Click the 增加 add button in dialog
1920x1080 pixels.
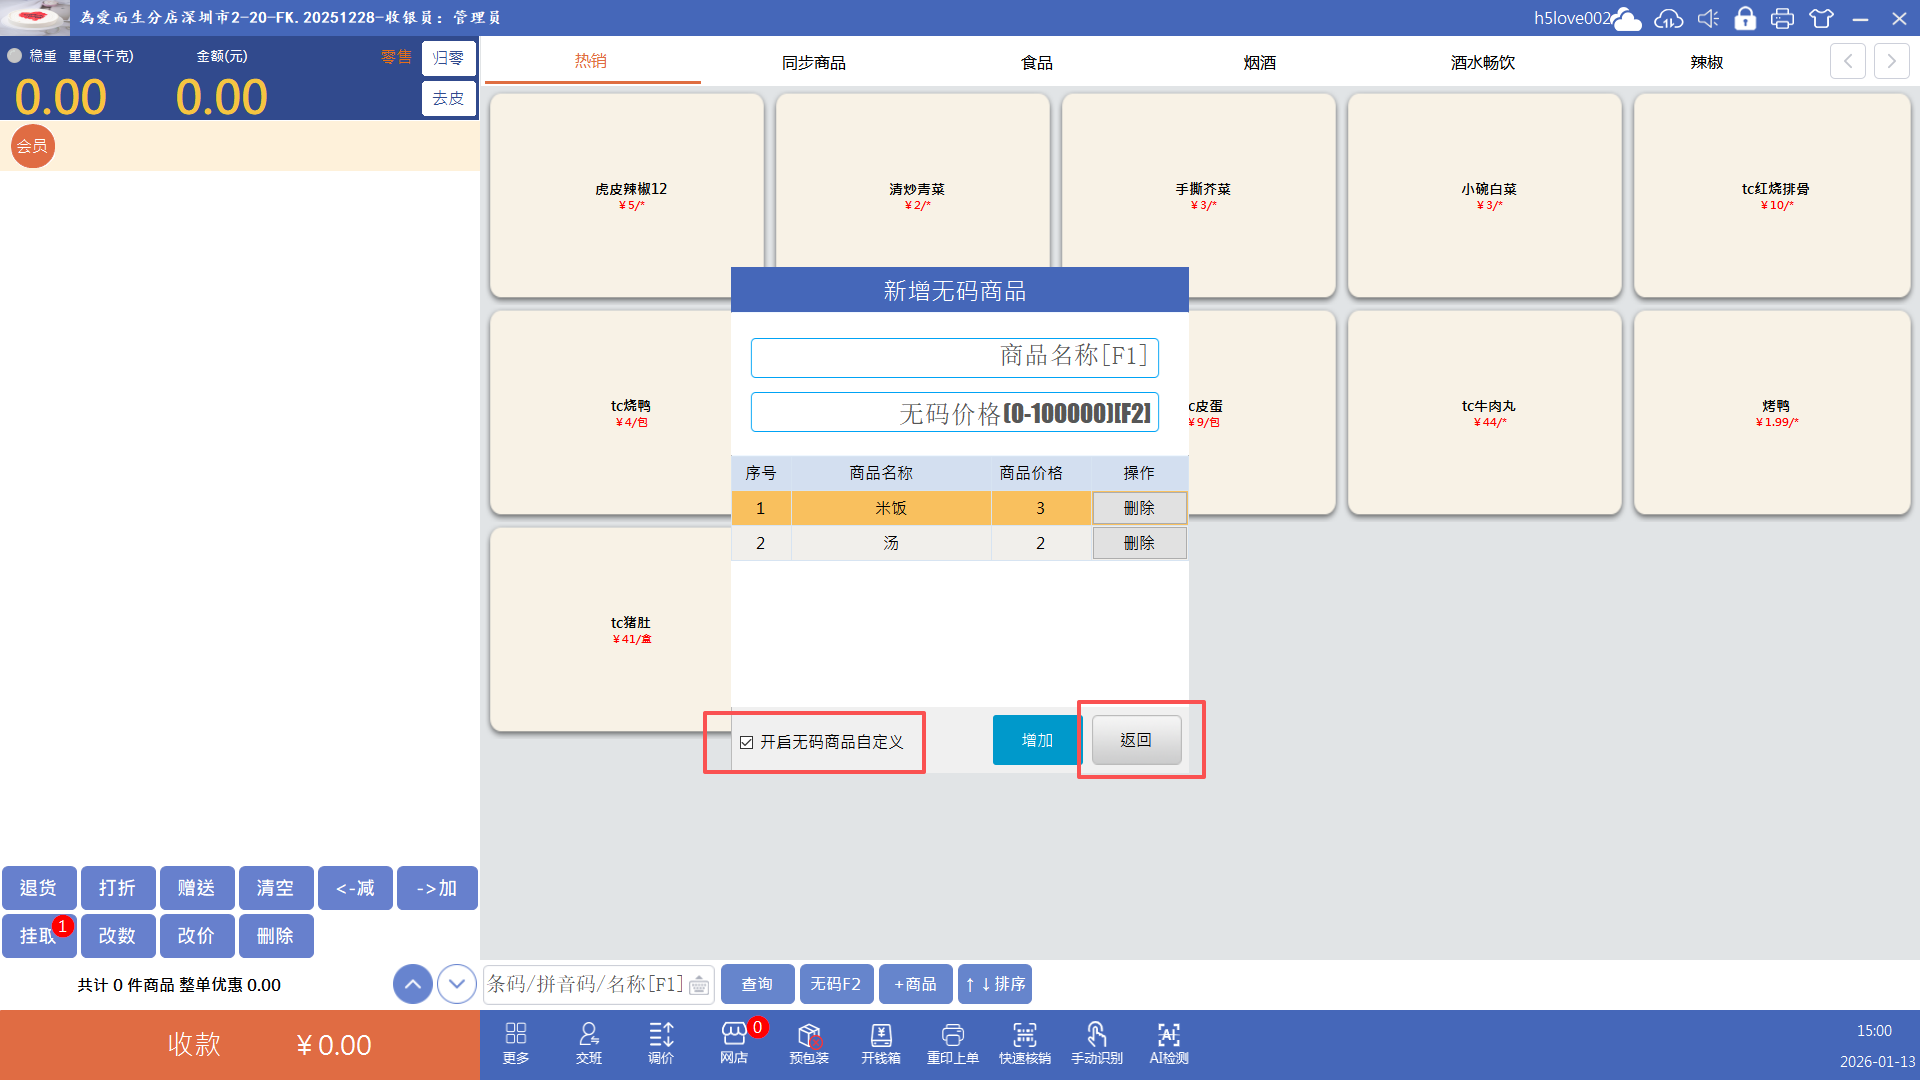(1036, 740)
